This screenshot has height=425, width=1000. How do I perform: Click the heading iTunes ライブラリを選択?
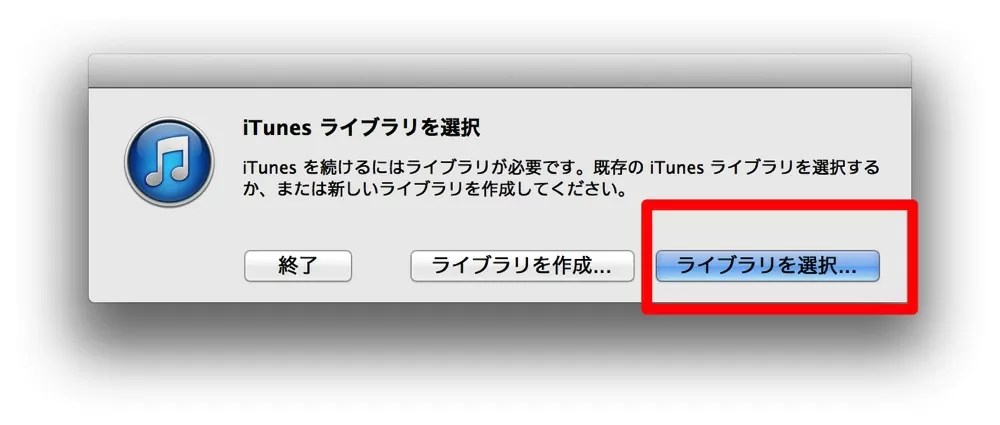tap(362, 128)
